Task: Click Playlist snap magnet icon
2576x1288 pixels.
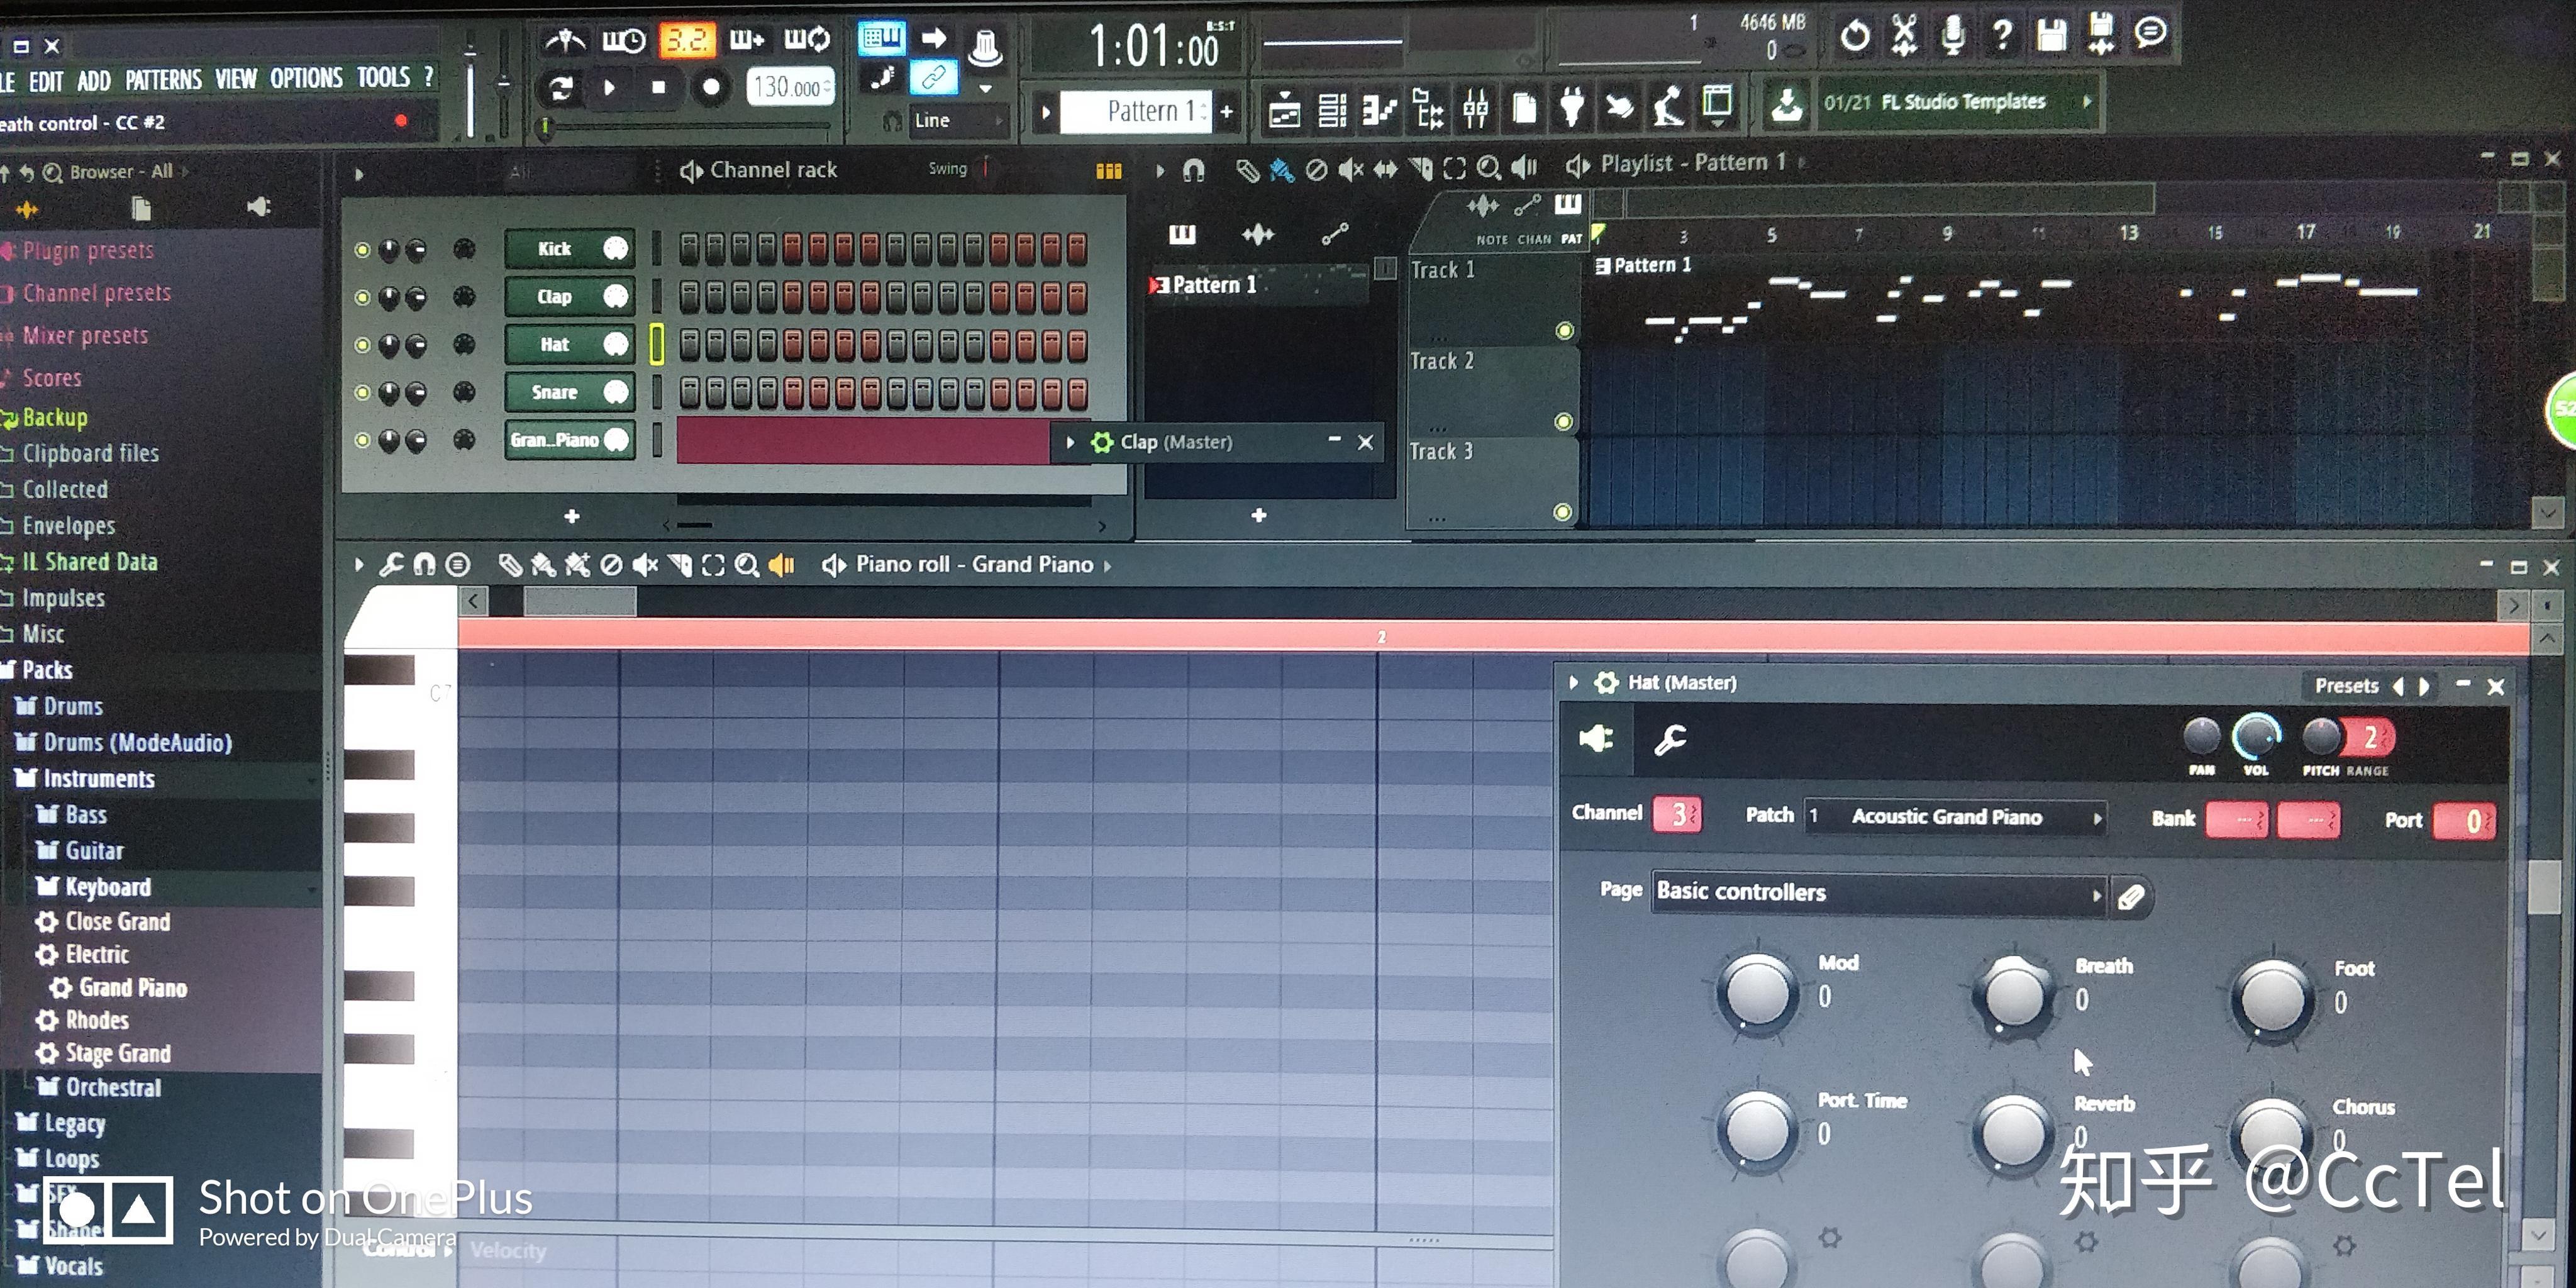Action: pyautogui.click(x=1194, y=170)
